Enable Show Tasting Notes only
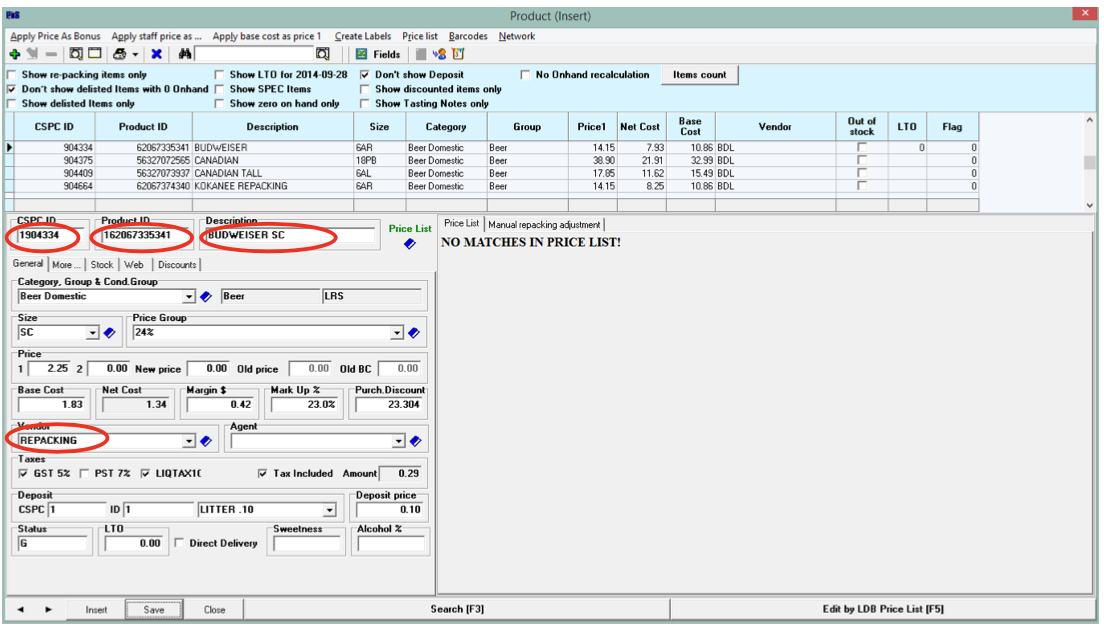 (x=365, y=103)
